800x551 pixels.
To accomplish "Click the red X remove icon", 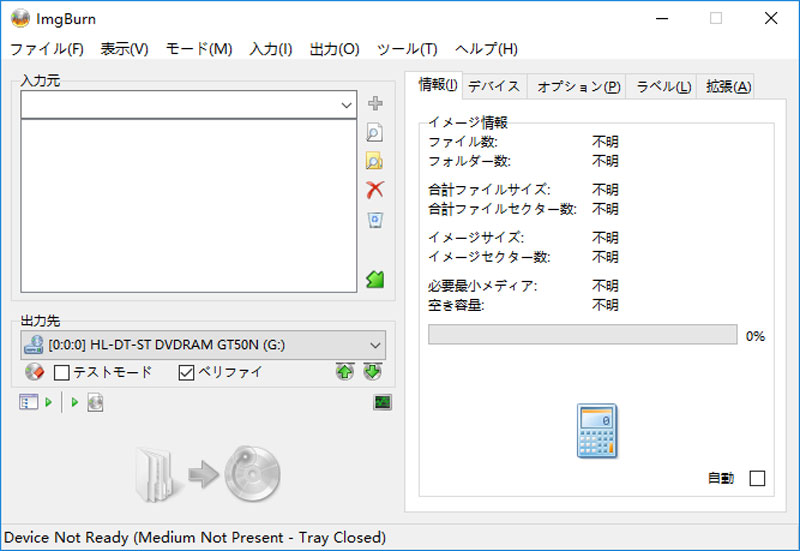I will pyautogui.click(x=375, y=190).
